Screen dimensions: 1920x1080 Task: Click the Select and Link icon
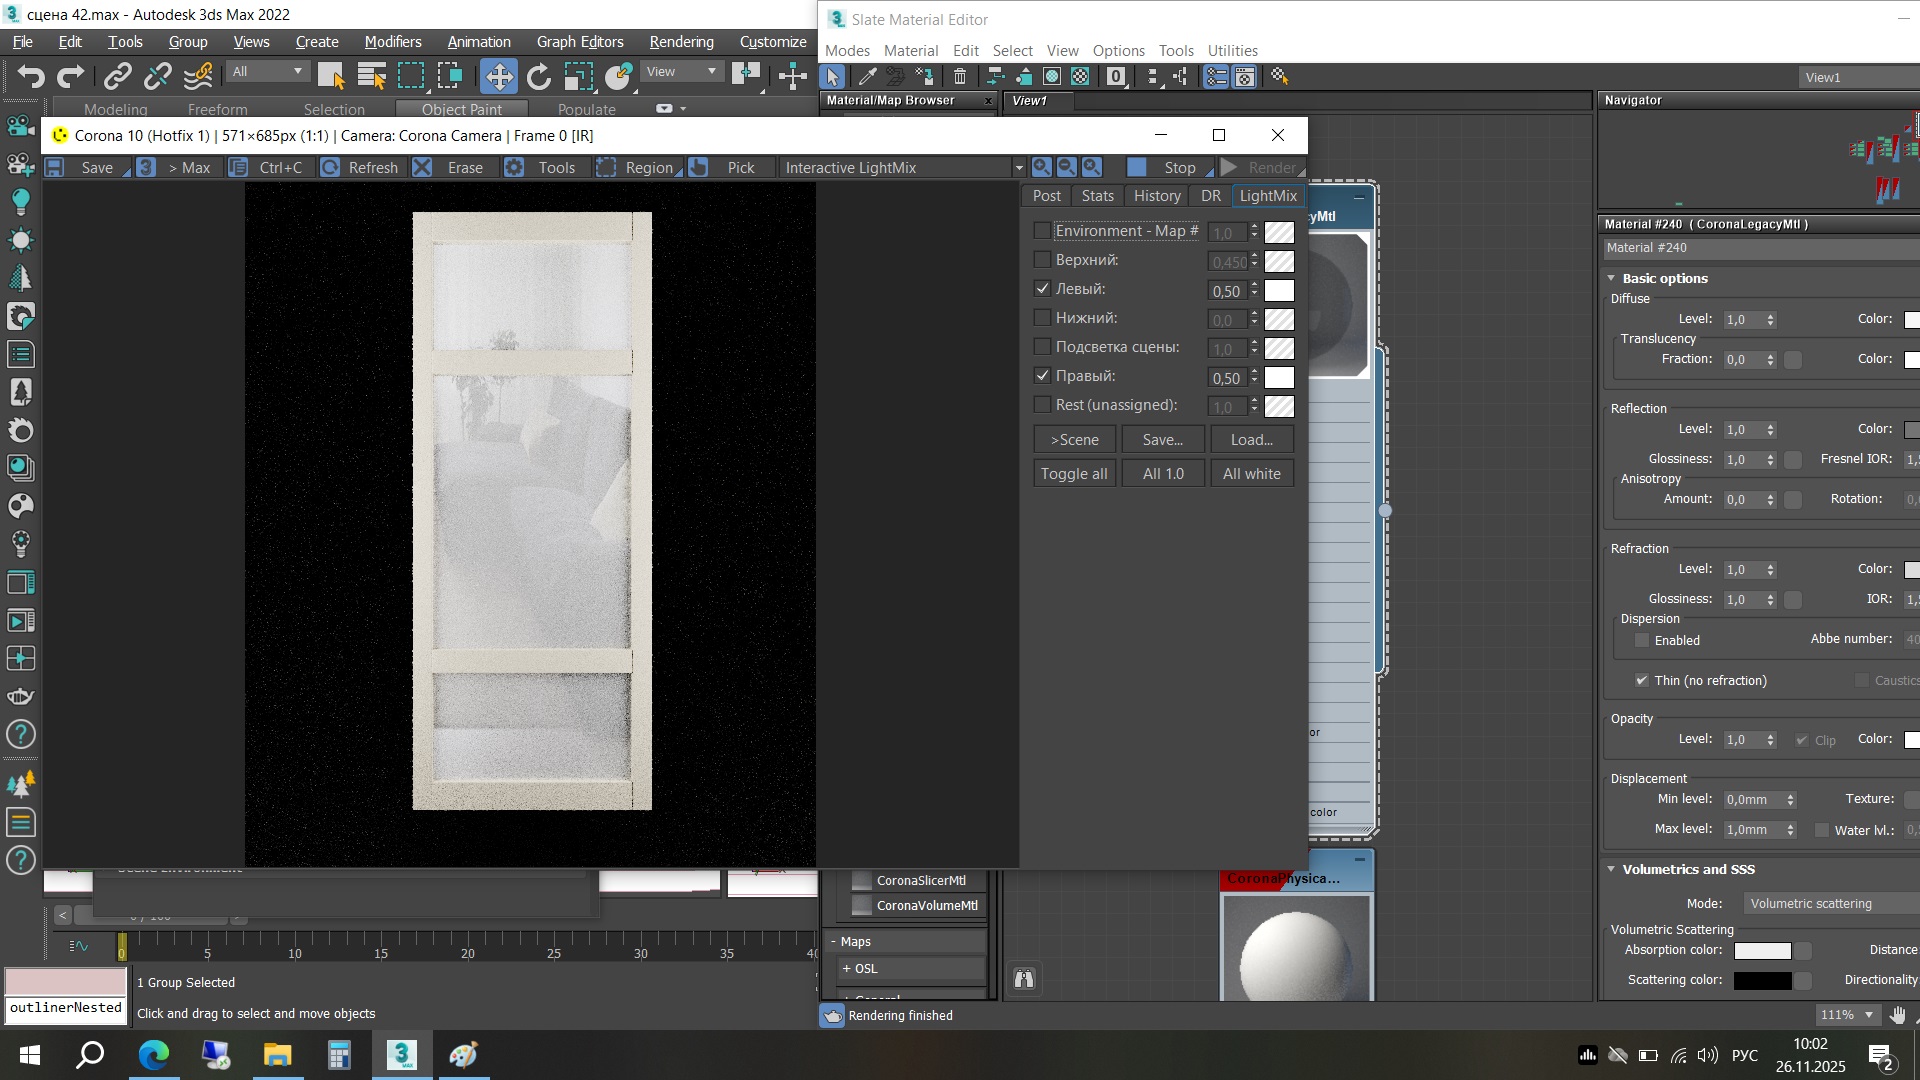click(118, 76)
